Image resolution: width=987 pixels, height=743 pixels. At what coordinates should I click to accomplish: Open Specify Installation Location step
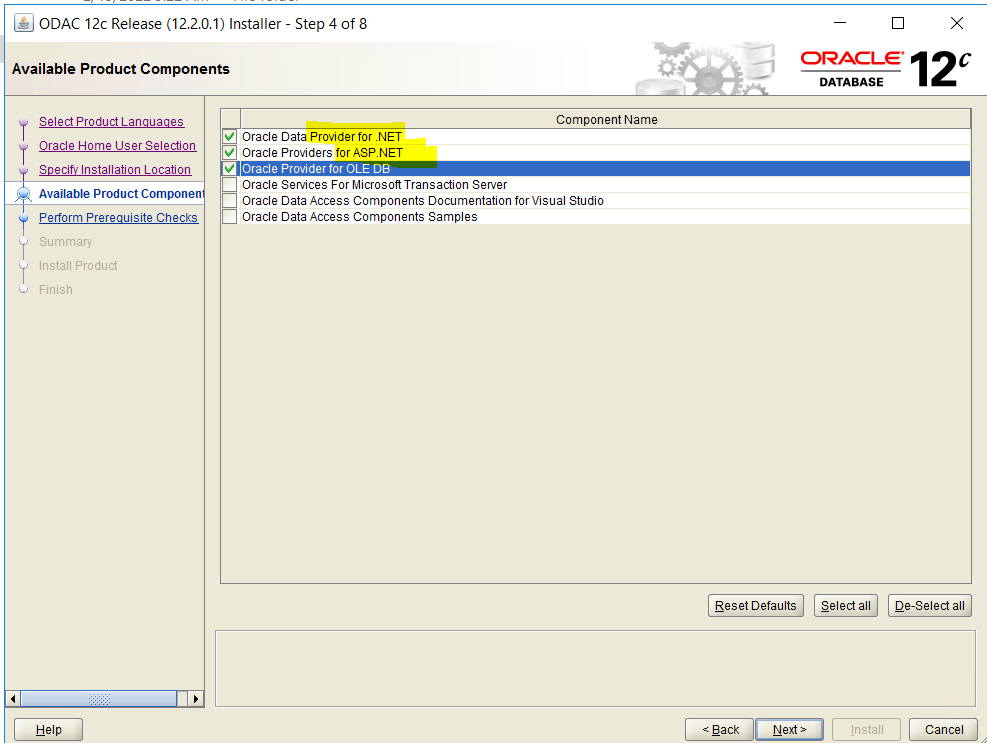pyautogui.click(x=115, y=169)
